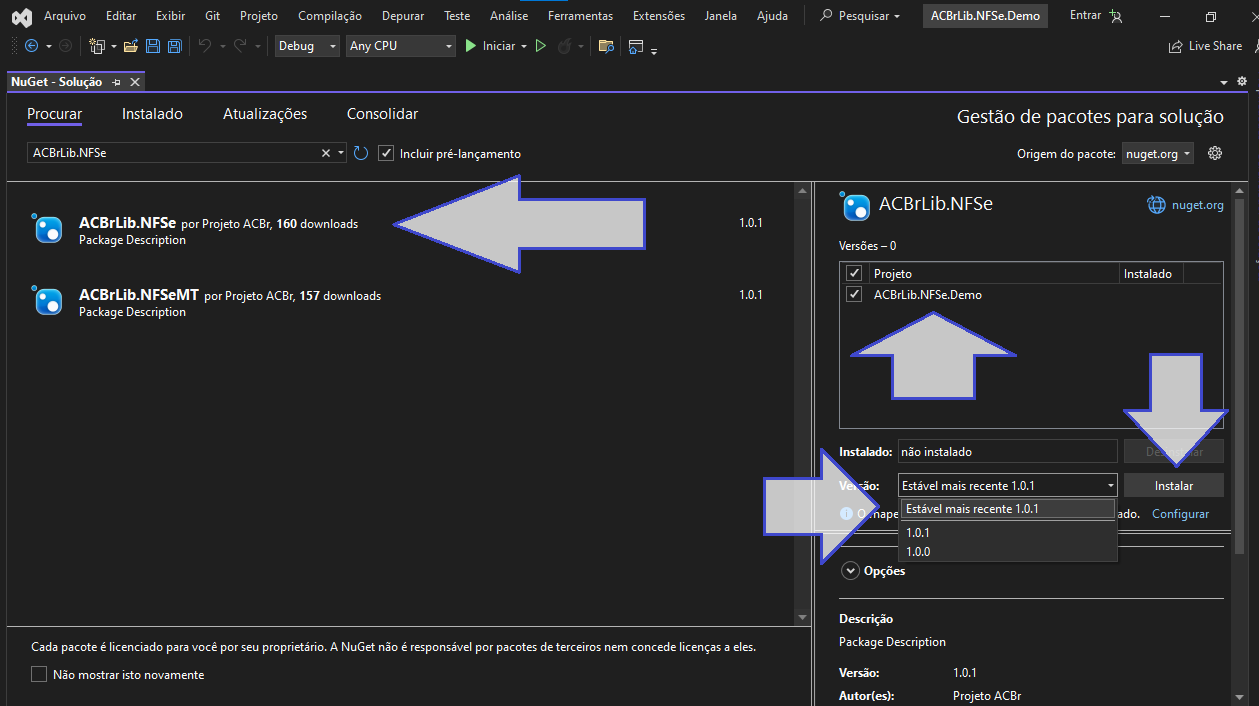The image size is (1259, 706).
Task: Select version 1.0.1 in dropdown list
Action: click(x=1007, y=533)
